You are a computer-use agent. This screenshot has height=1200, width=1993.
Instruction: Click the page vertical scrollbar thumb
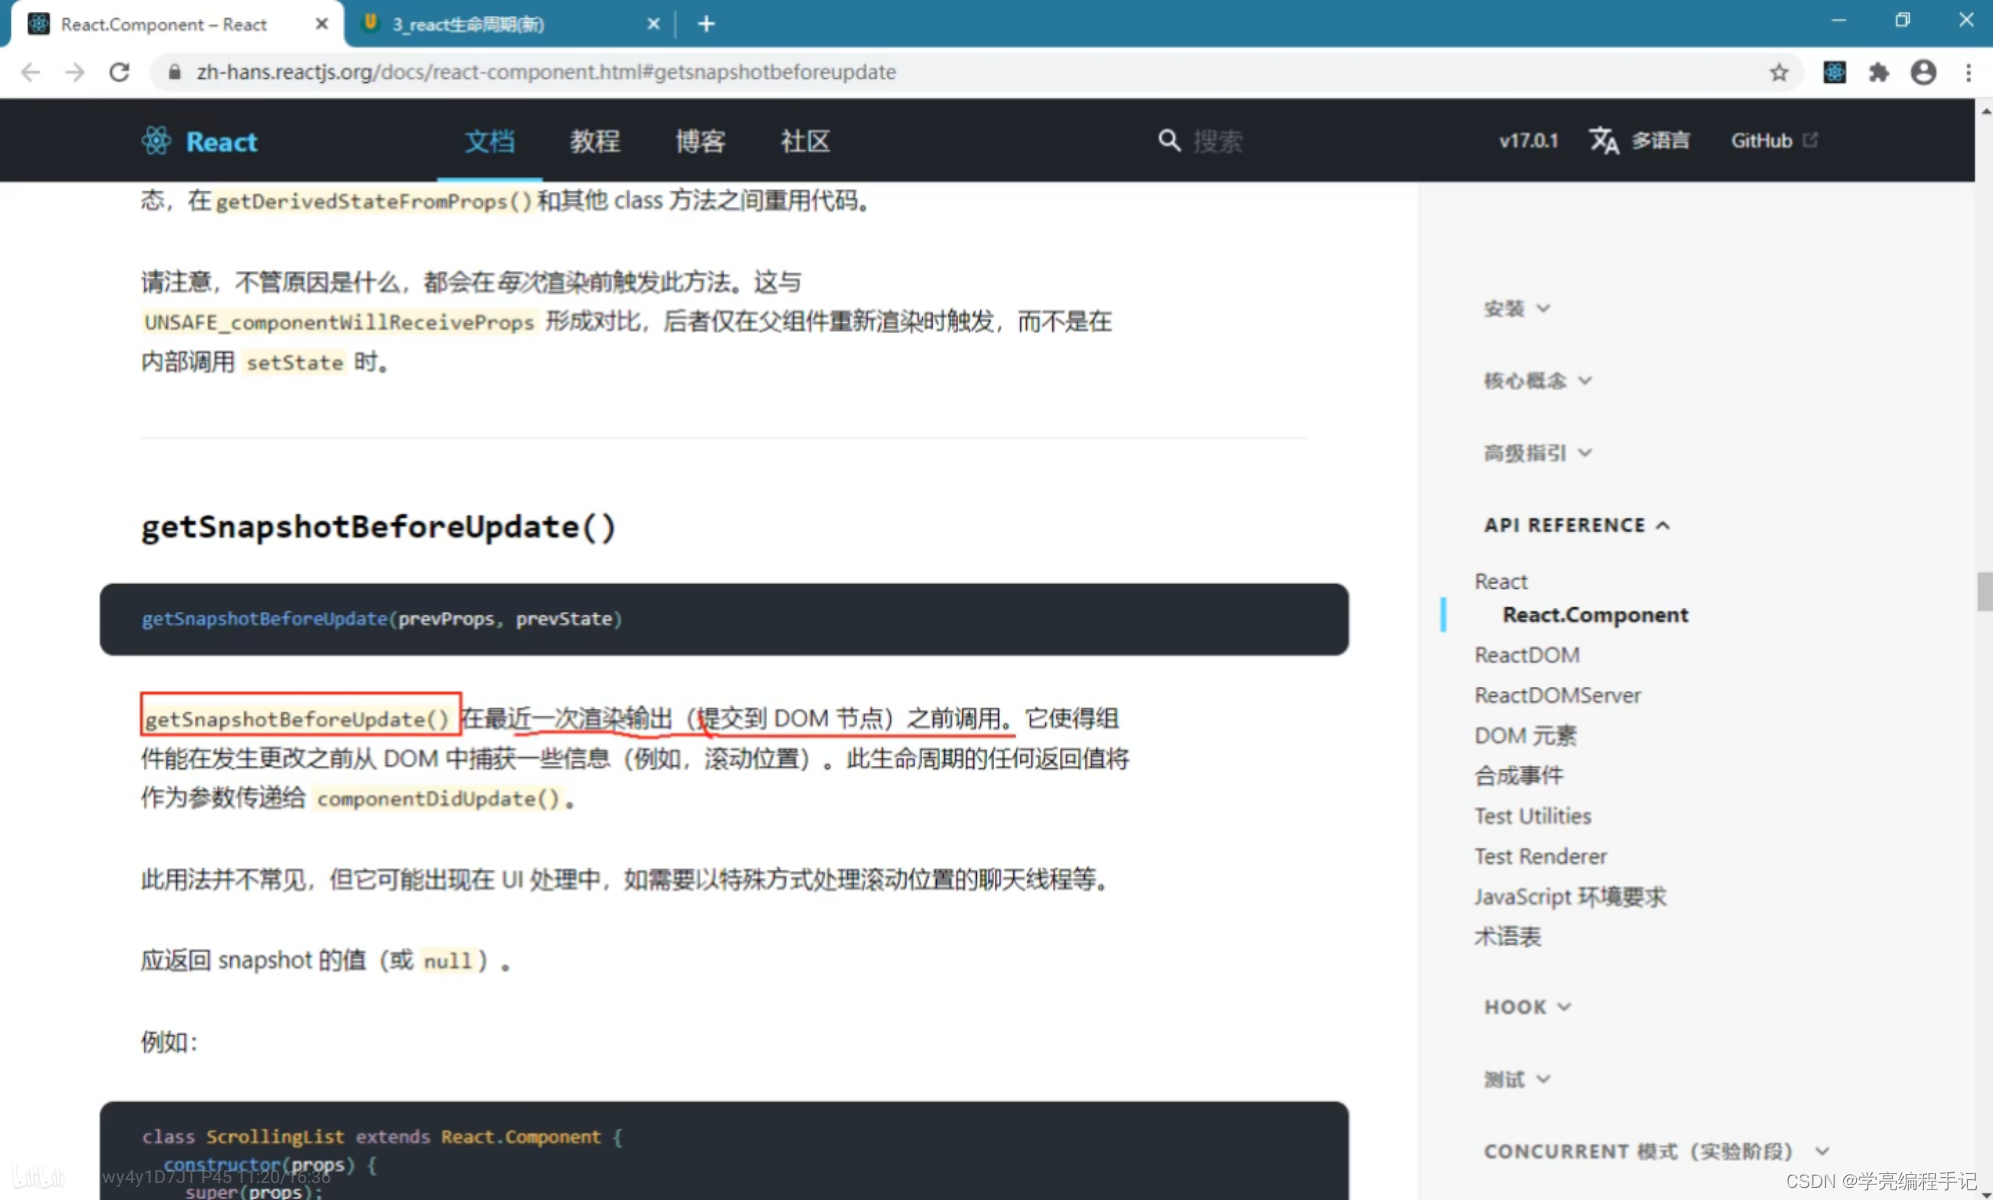pyautogui.click(x=1984, y=591)
